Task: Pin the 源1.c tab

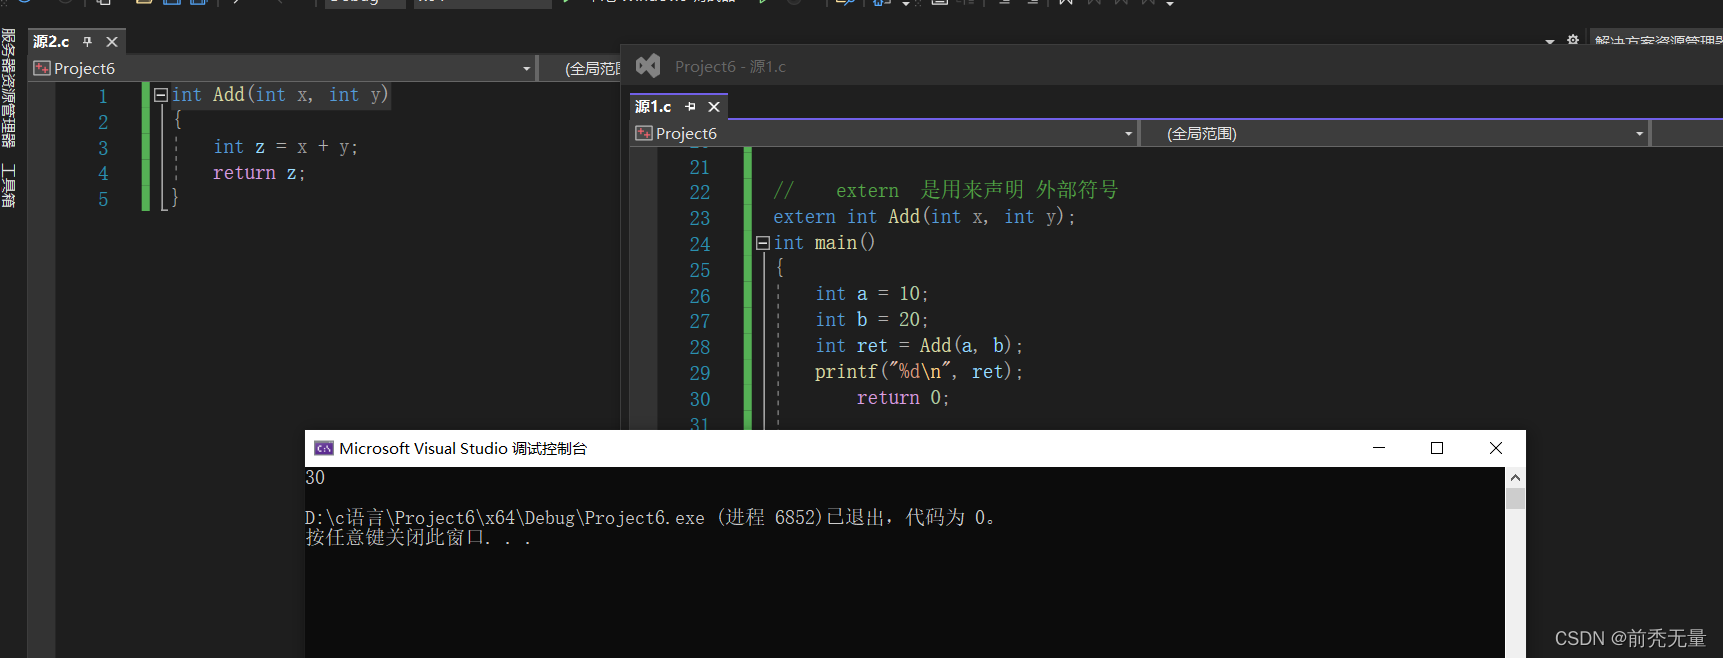Action: click(x=690, y=107)
